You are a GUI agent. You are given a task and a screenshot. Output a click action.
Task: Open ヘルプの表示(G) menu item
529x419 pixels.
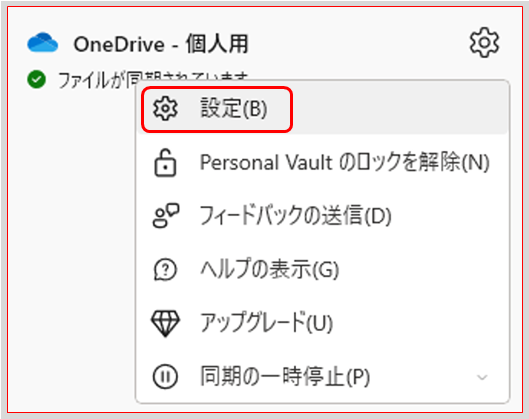tap(323, 270)
